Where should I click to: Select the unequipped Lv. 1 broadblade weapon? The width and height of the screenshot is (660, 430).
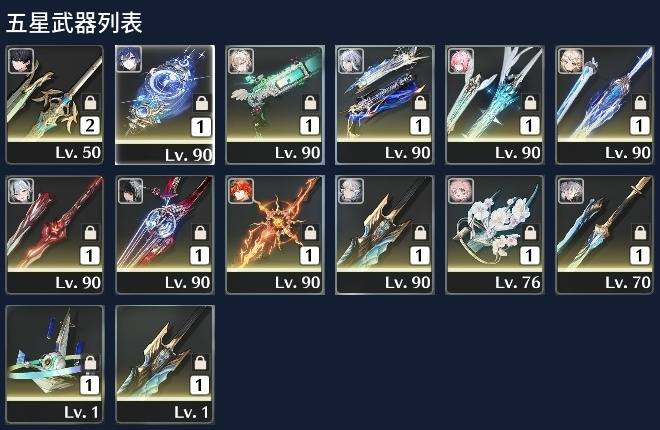tap(165, 364)
